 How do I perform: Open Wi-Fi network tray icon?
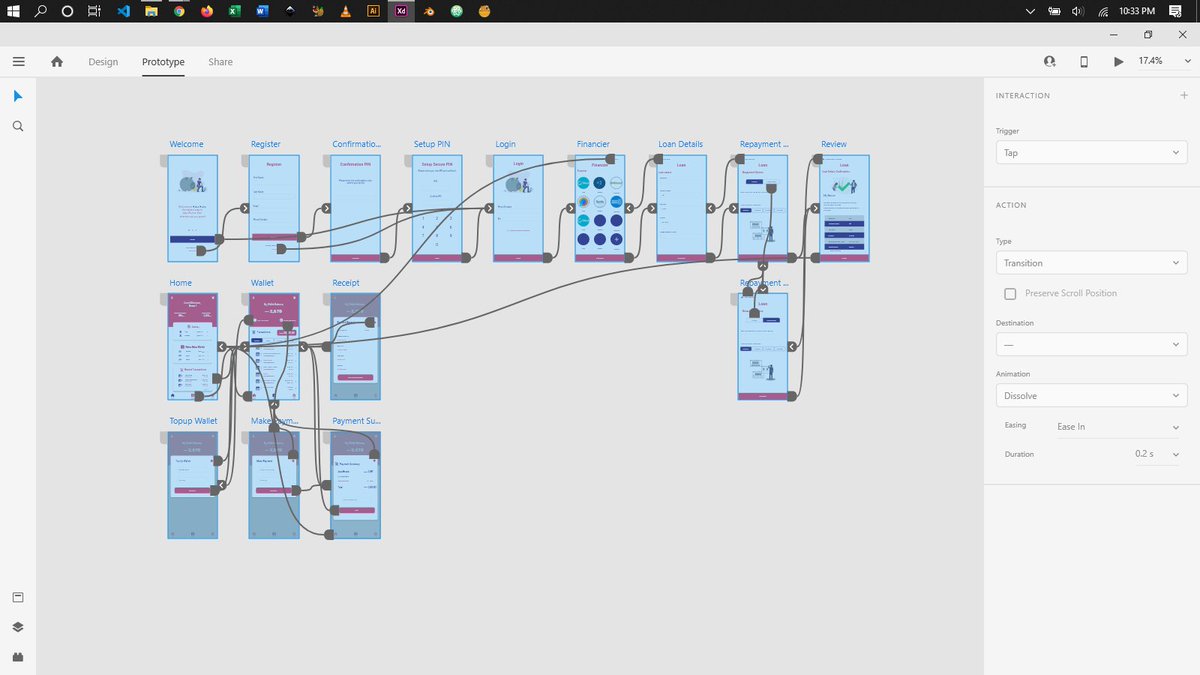[1103, 11]
